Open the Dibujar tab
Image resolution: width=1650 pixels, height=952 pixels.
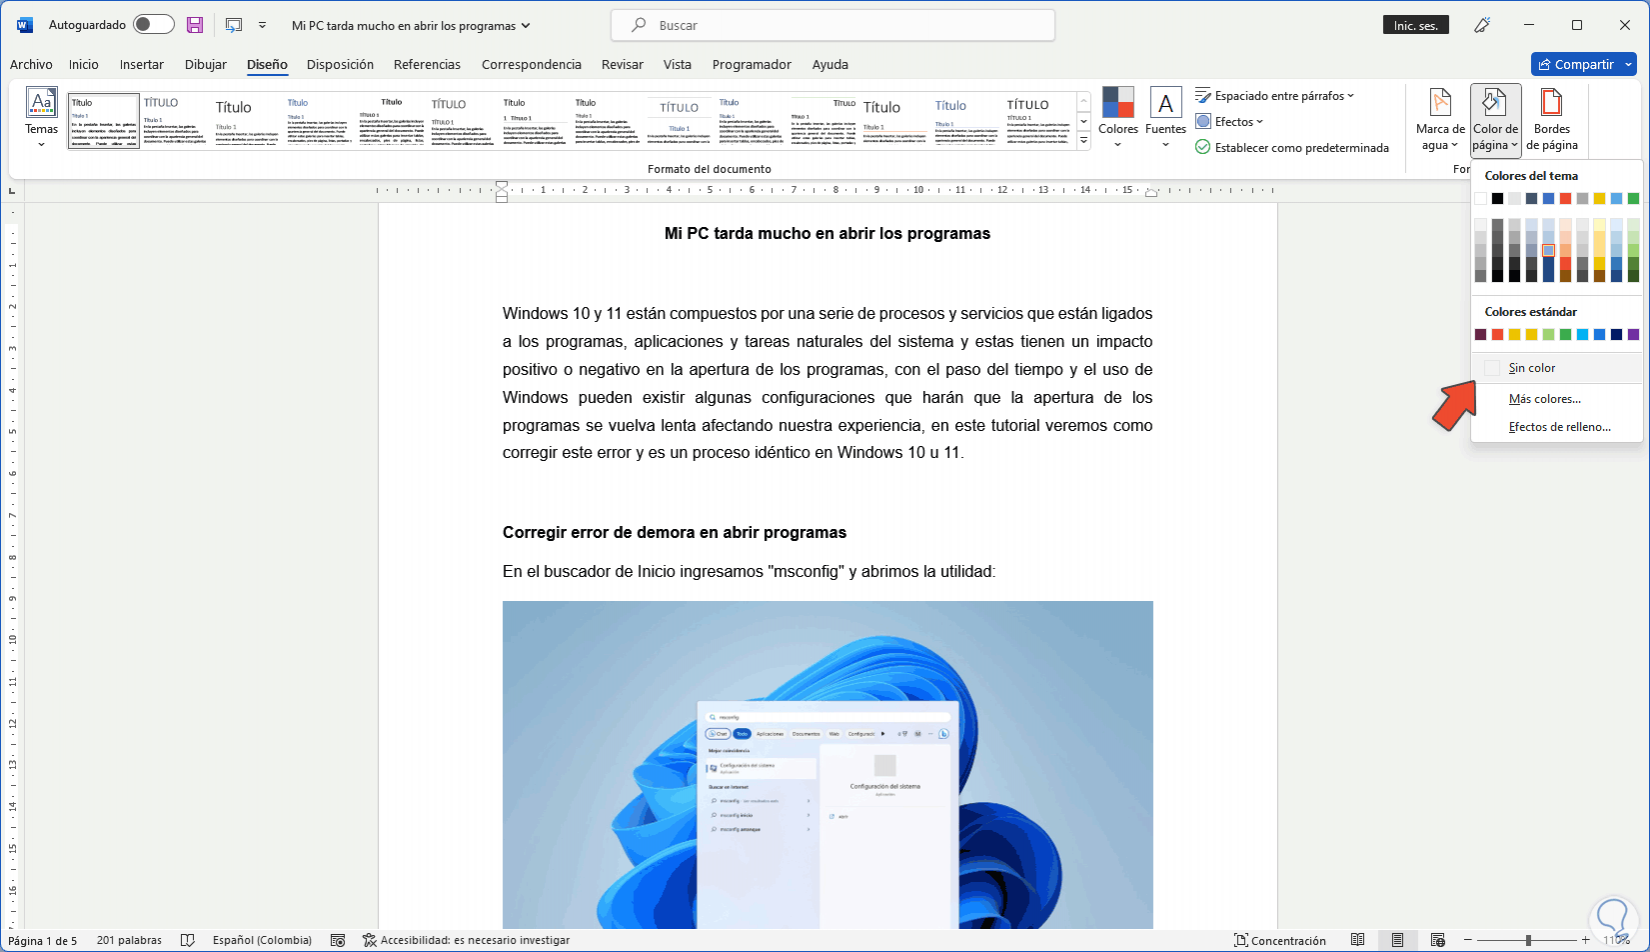click(x=206, y=64)
